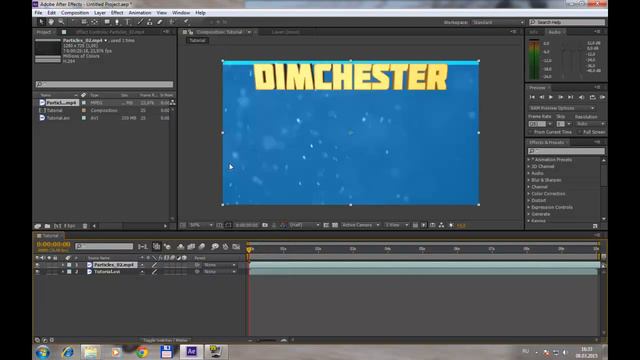Image resolution: width=640 pixels, height=360 pixels.
Task: Open Parent dropdown for Particles_02.mp4 layer
Action: click(x=220, y=265)
